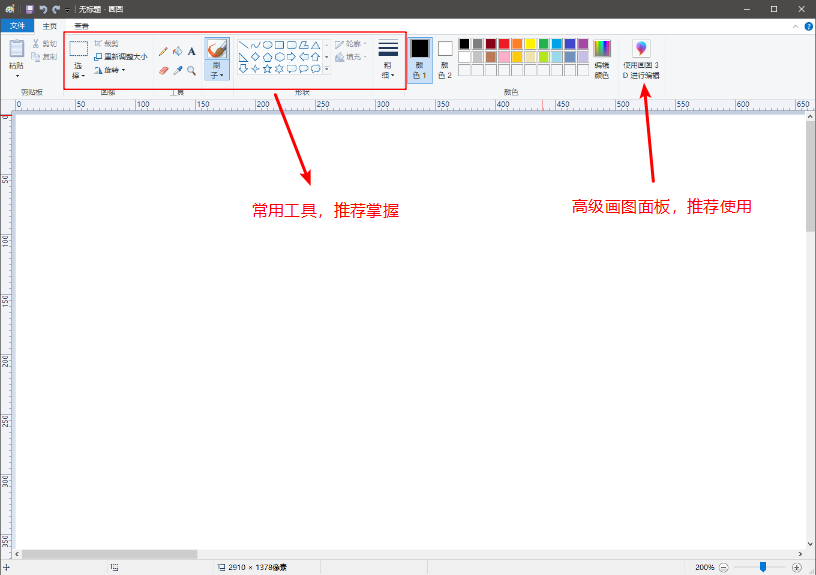Switch to the View (查看) tab
Screen dimensions: 816x575
[x=81, y=26]
